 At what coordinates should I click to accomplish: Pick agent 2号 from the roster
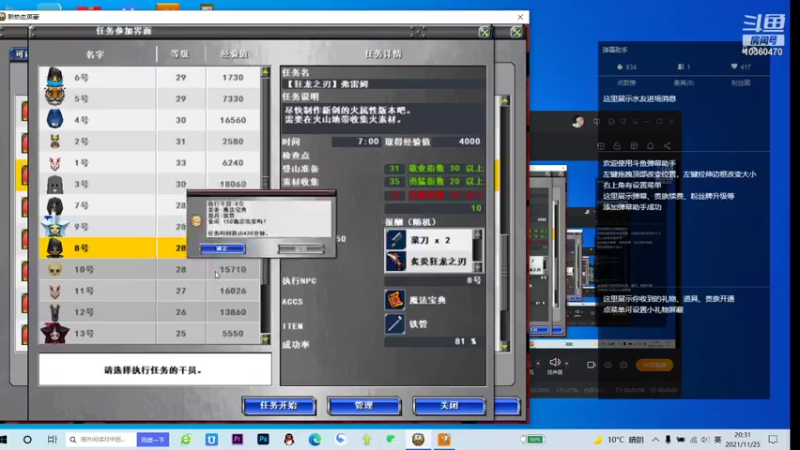[x=55, y=141]
